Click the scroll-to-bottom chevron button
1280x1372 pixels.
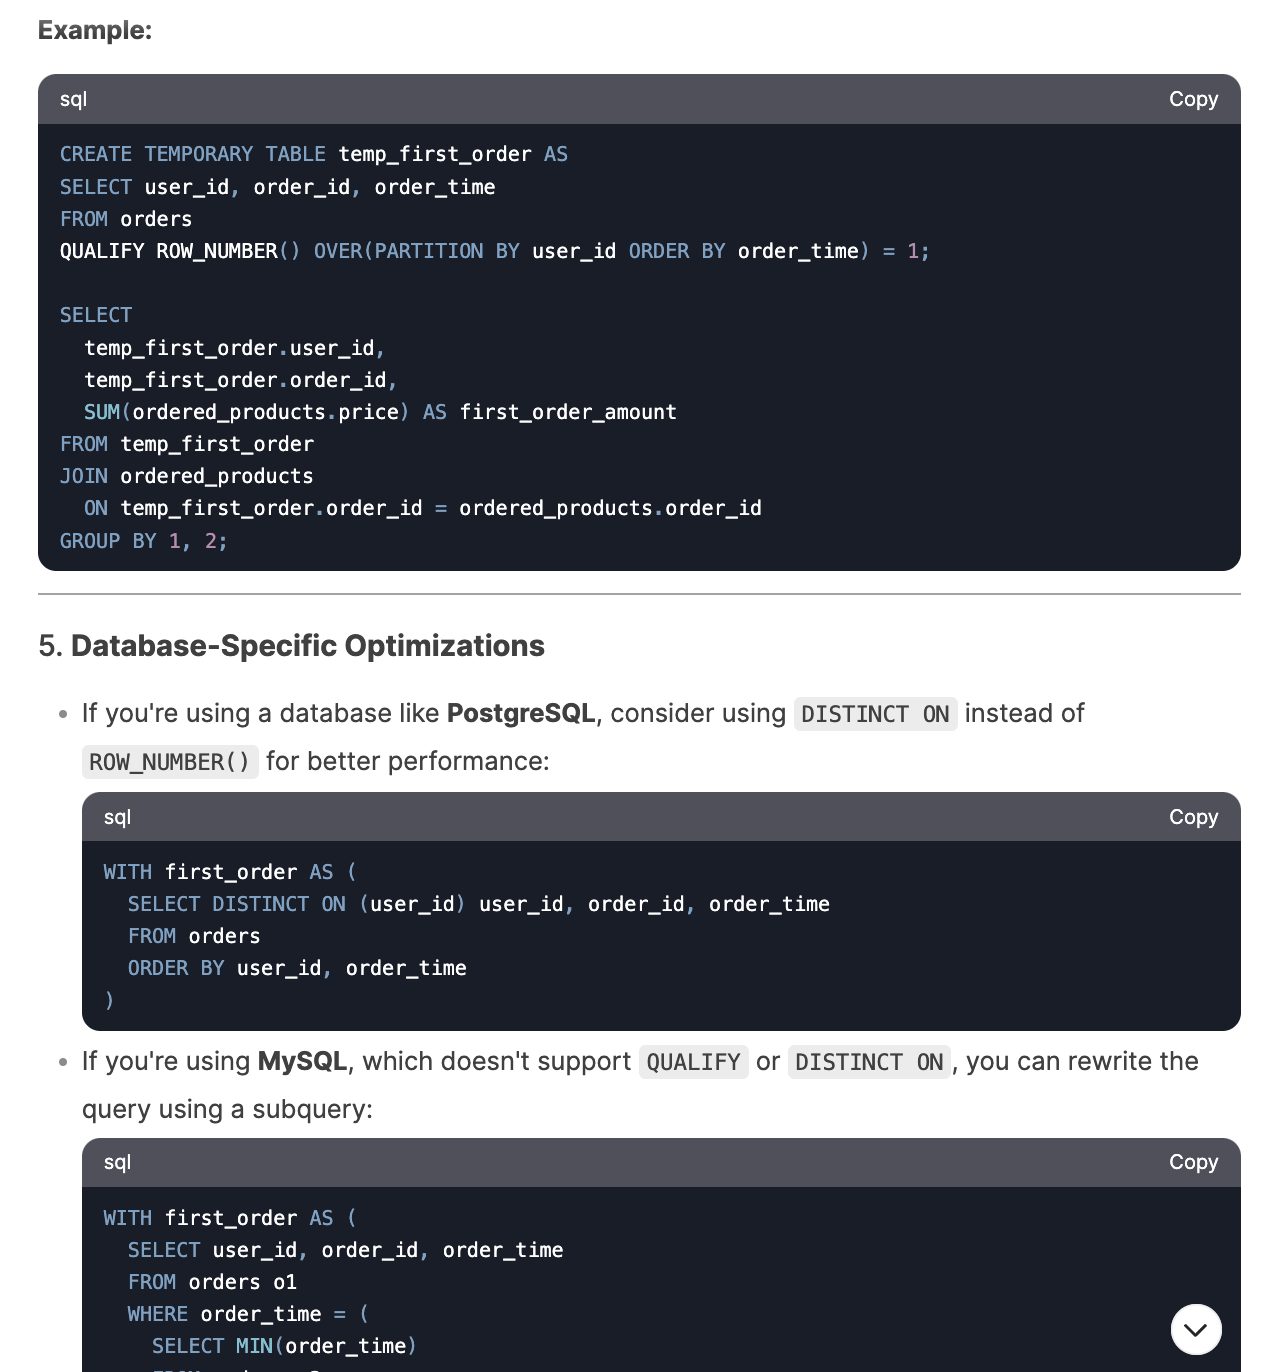coord(1196,1329)
